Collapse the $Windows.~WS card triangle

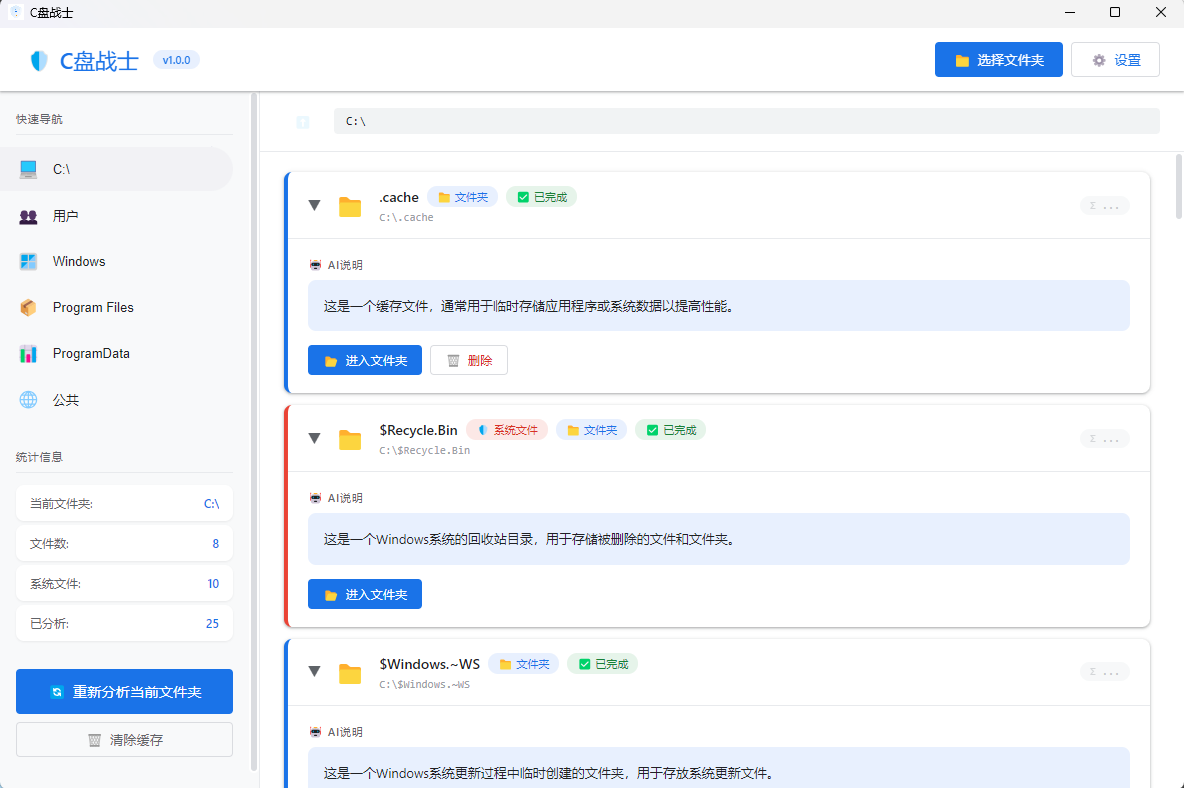coord(315,672)
